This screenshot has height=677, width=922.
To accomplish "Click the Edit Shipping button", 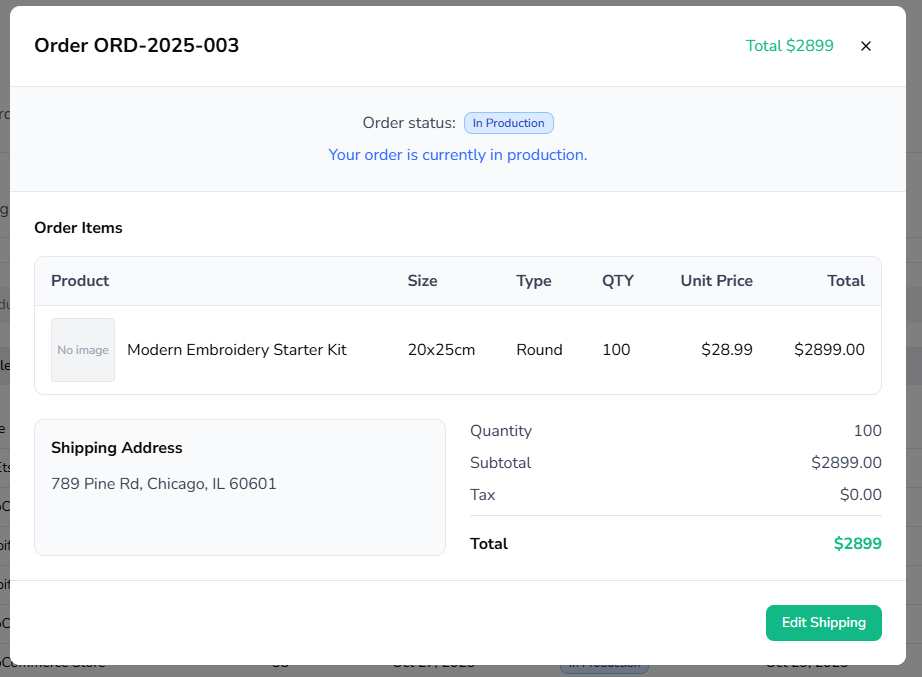I will pyautogui.click(x=823, y=622).
